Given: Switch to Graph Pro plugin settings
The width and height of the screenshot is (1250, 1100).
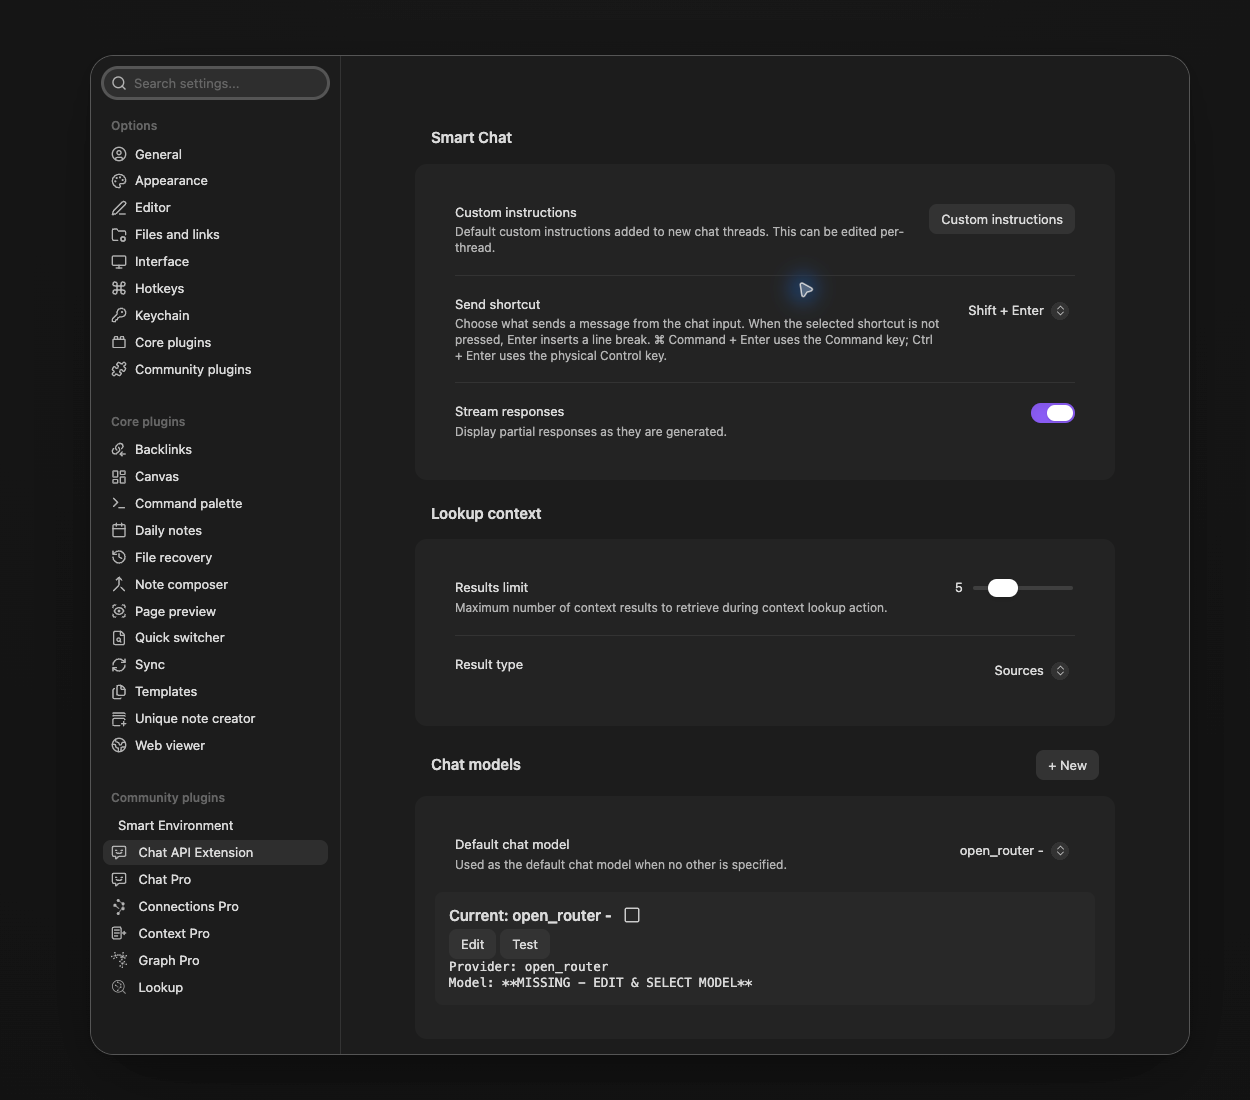Looking at the screenshot, I should pos(215,961).
